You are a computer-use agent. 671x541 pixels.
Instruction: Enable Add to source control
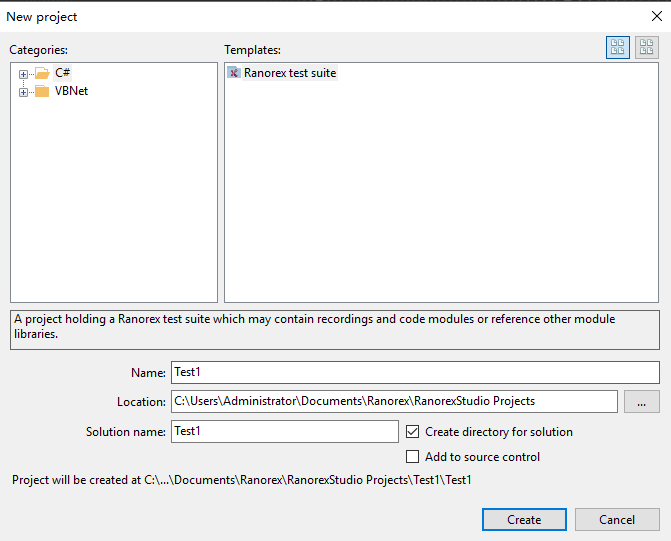click(x=413, y=456)
